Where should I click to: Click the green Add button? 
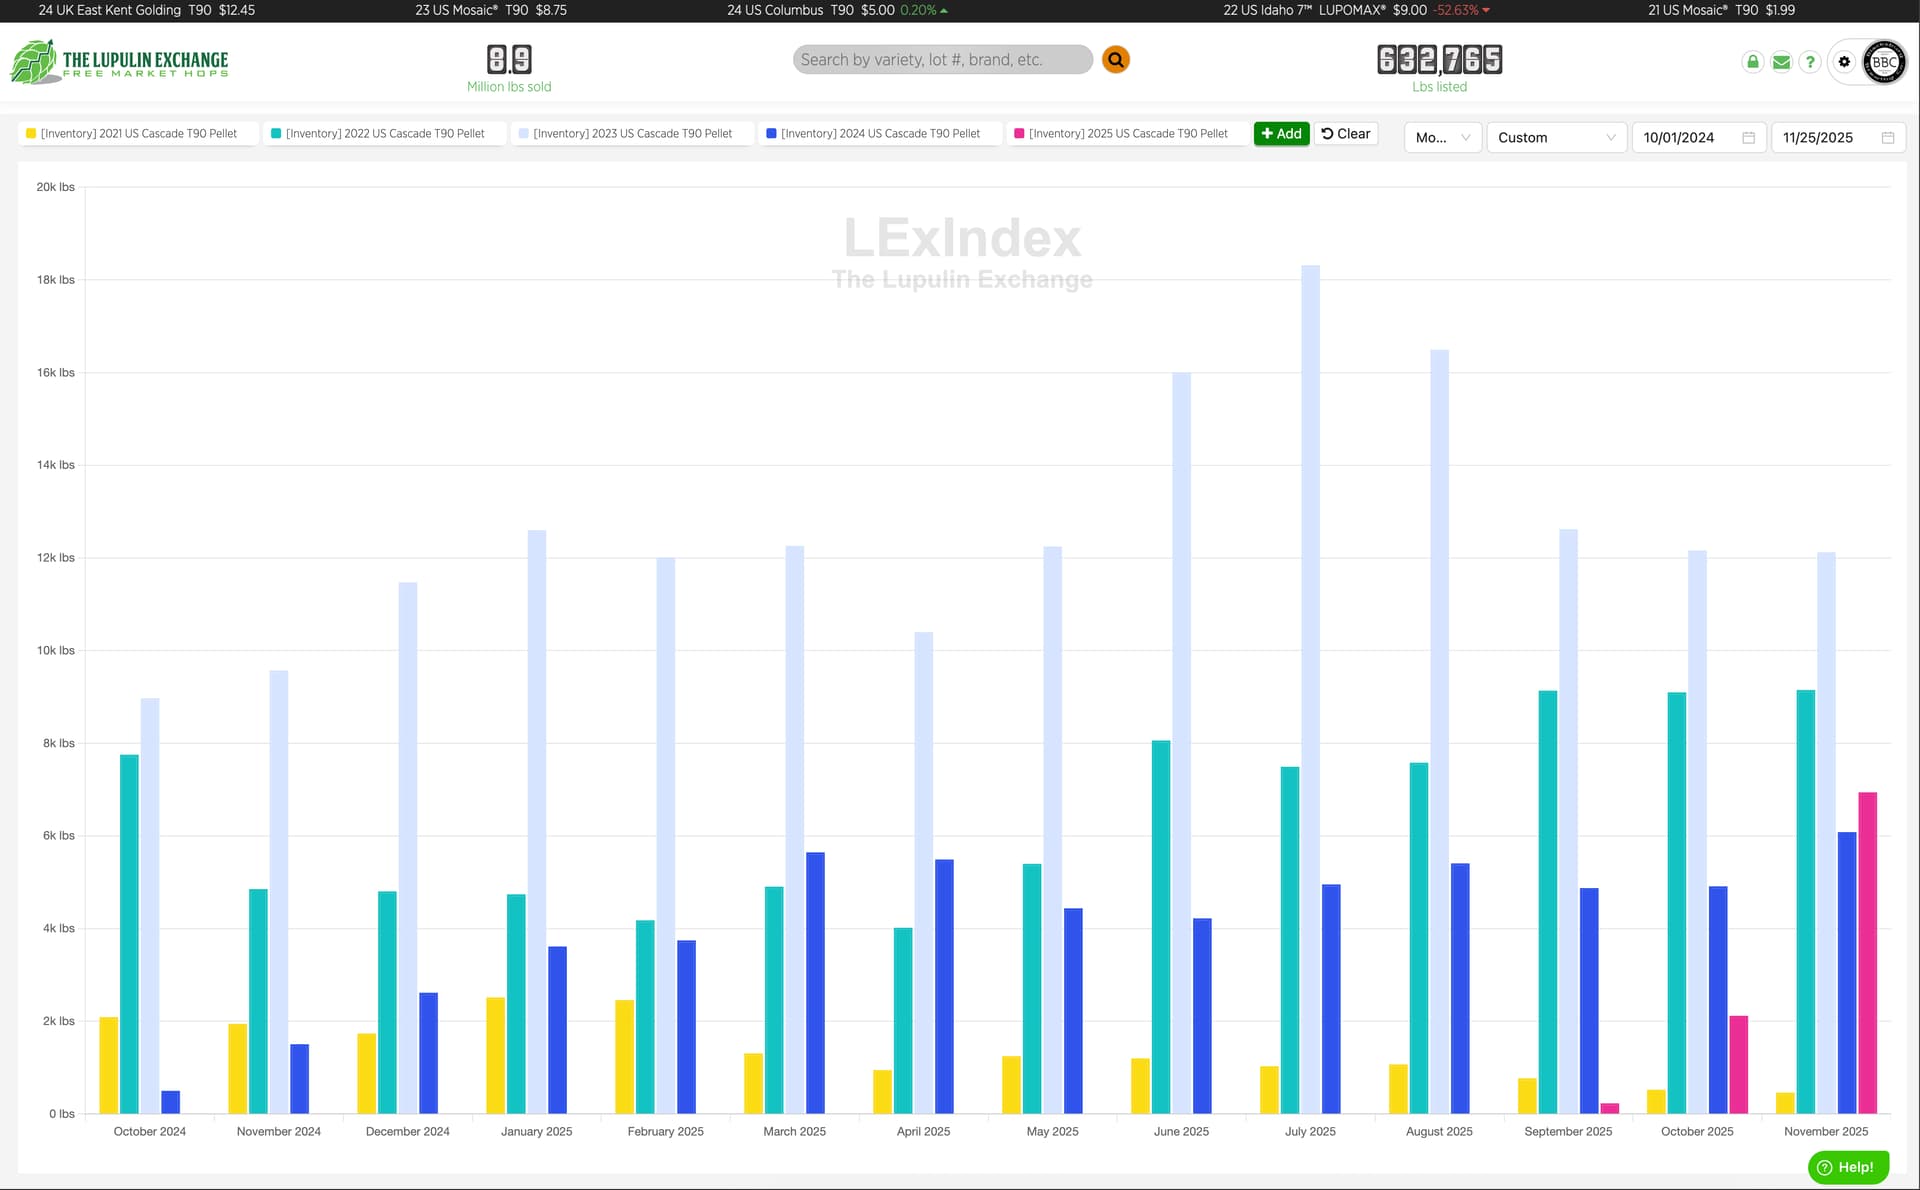(x=1281, y=134)
